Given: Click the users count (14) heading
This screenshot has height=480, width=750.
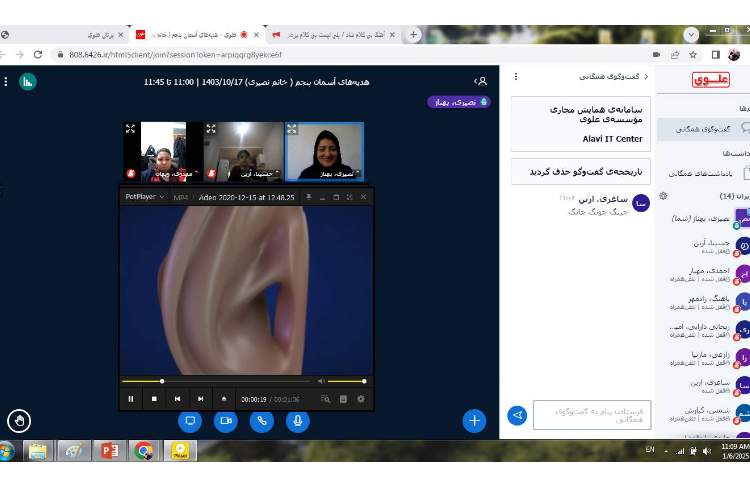Looking at the screenshot, I should [734, 196].
